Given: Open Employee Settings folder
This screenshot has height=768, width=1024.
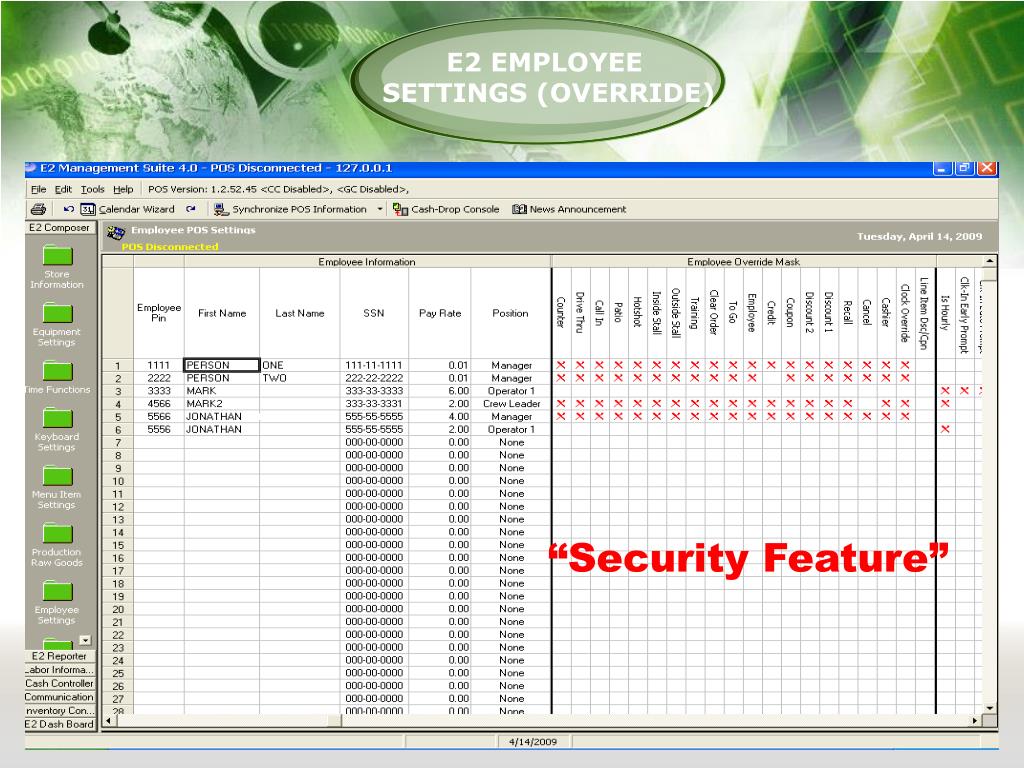Looking at the screenshot, I should click(x=57, y=602).
